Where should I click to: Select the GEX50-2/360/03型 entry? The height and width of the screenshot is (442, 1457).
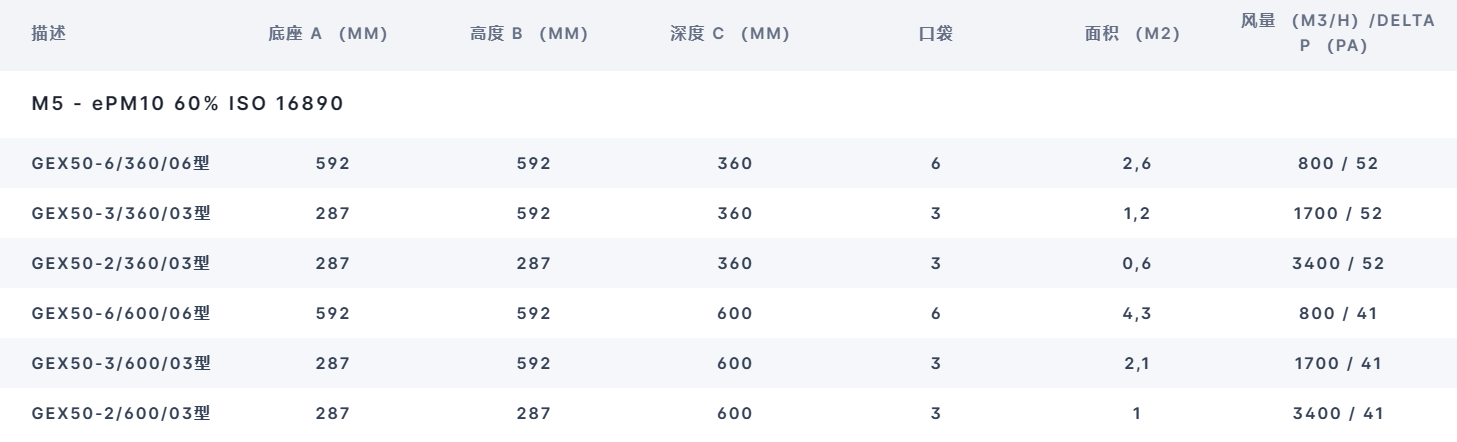pos(122,262)
